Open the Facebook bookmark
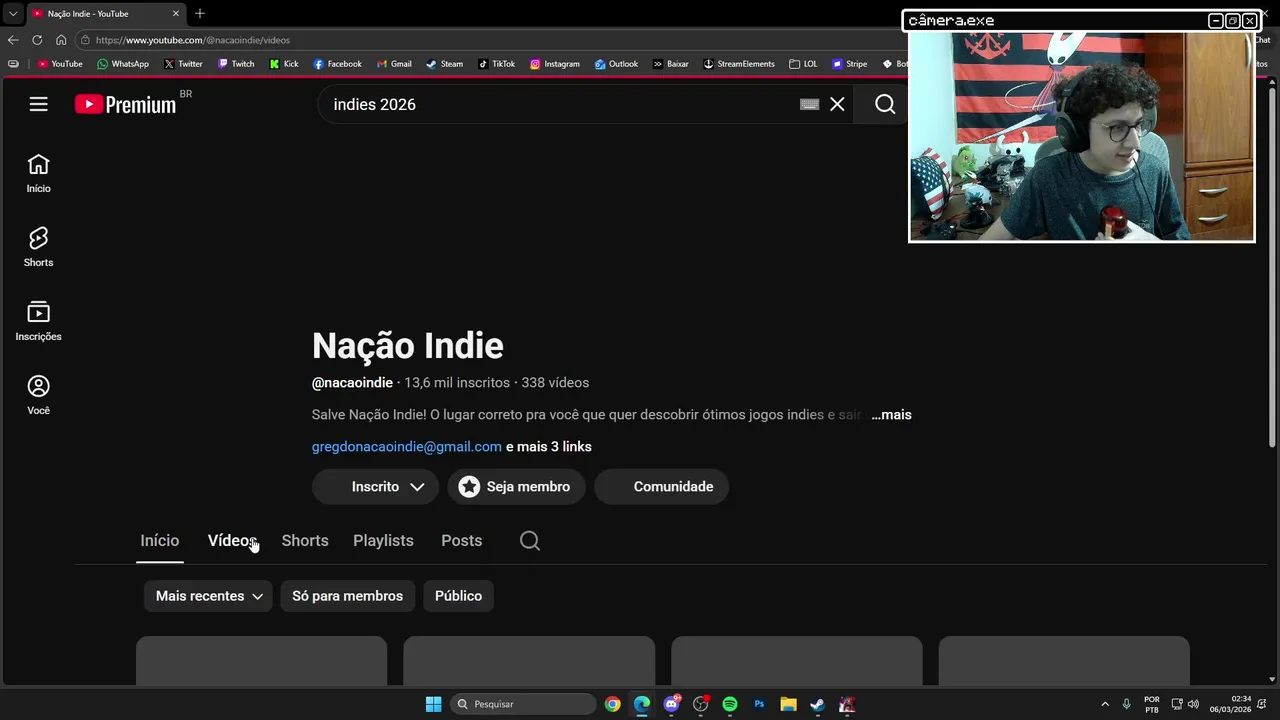 click(337, 64)
